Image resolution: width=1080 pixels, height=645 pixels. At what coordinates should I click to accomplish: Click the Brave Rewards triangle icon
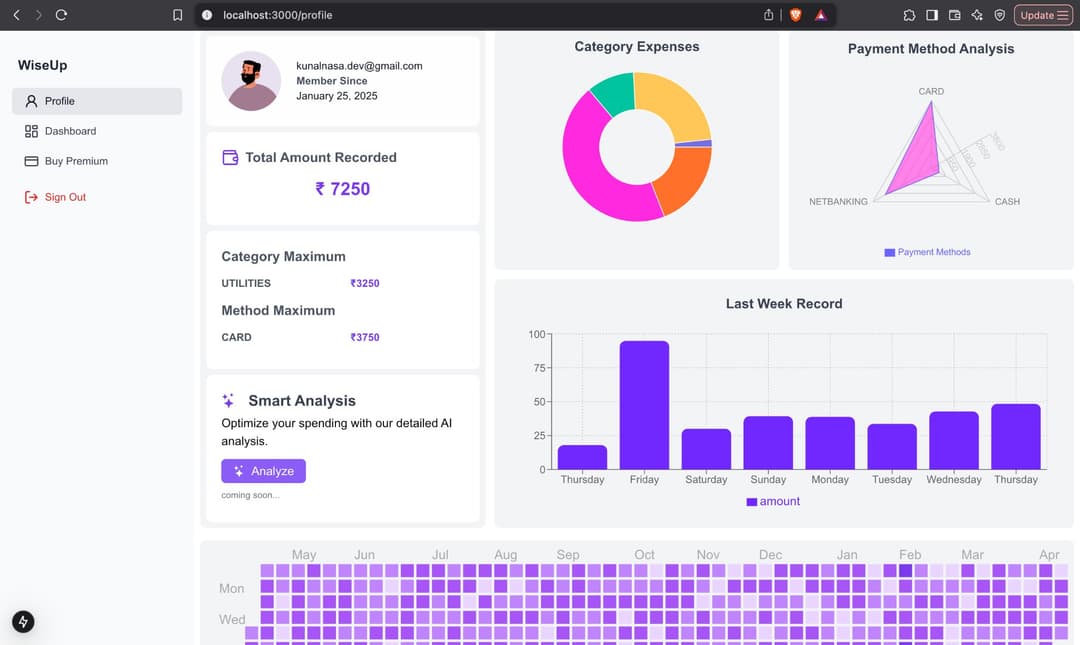click(x=820, y=15)
